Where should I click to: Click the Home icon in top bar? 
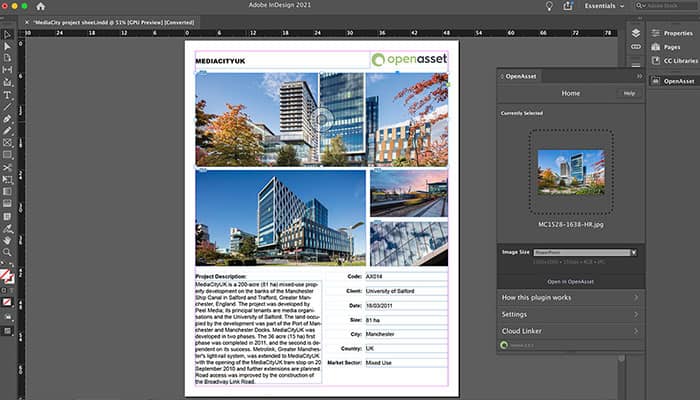click(x=41, y=6)
